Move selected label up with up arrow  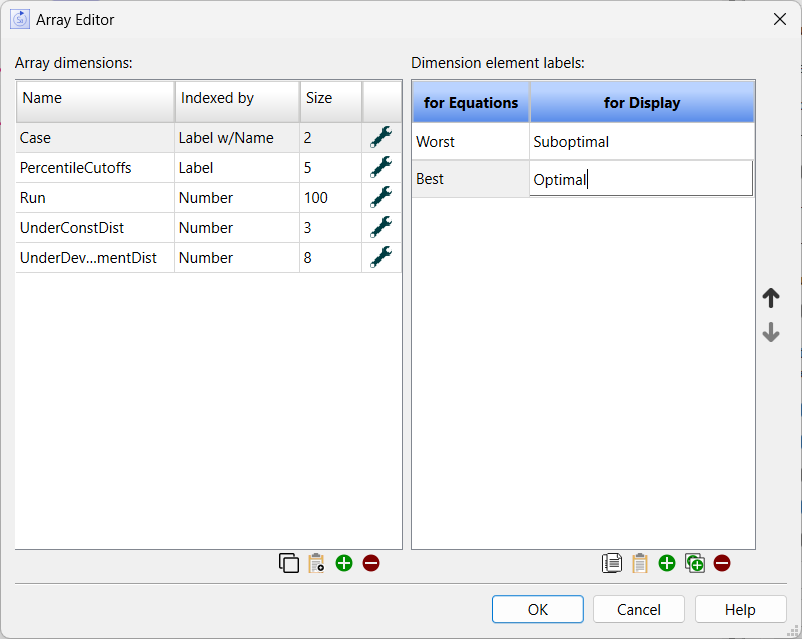(771, 298)
